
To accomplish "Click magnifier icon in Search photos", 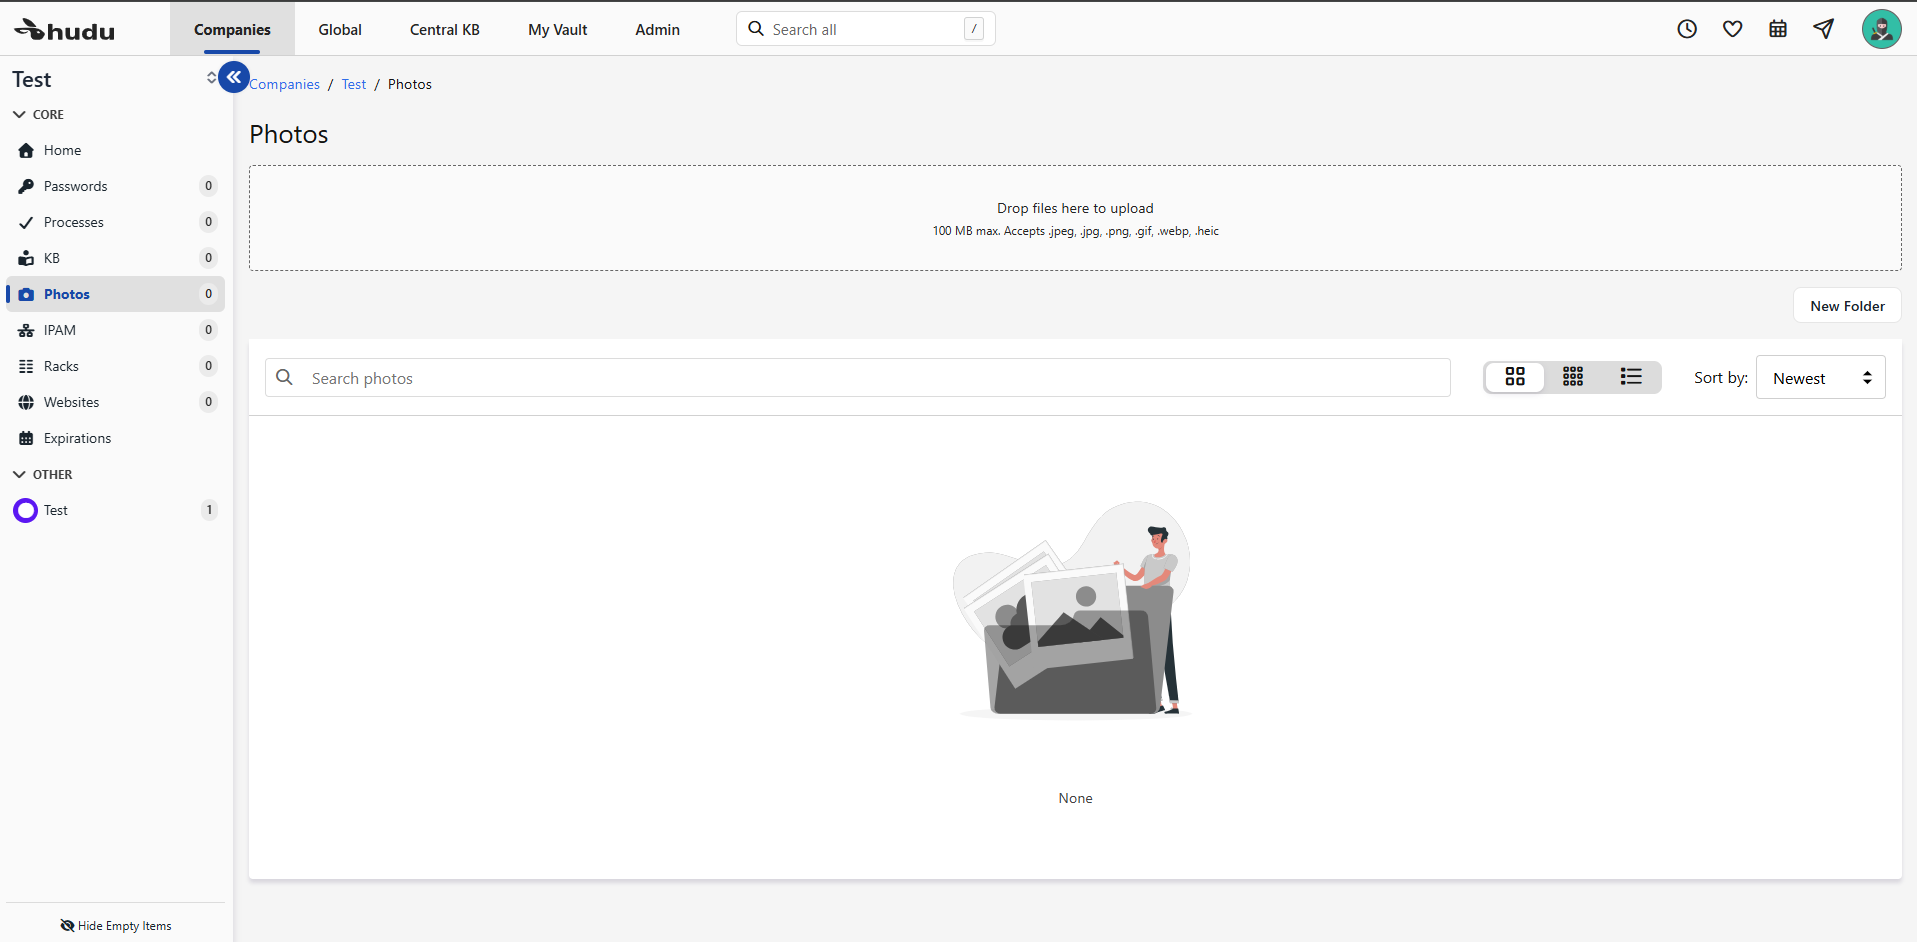I will (x=284, y=377).
